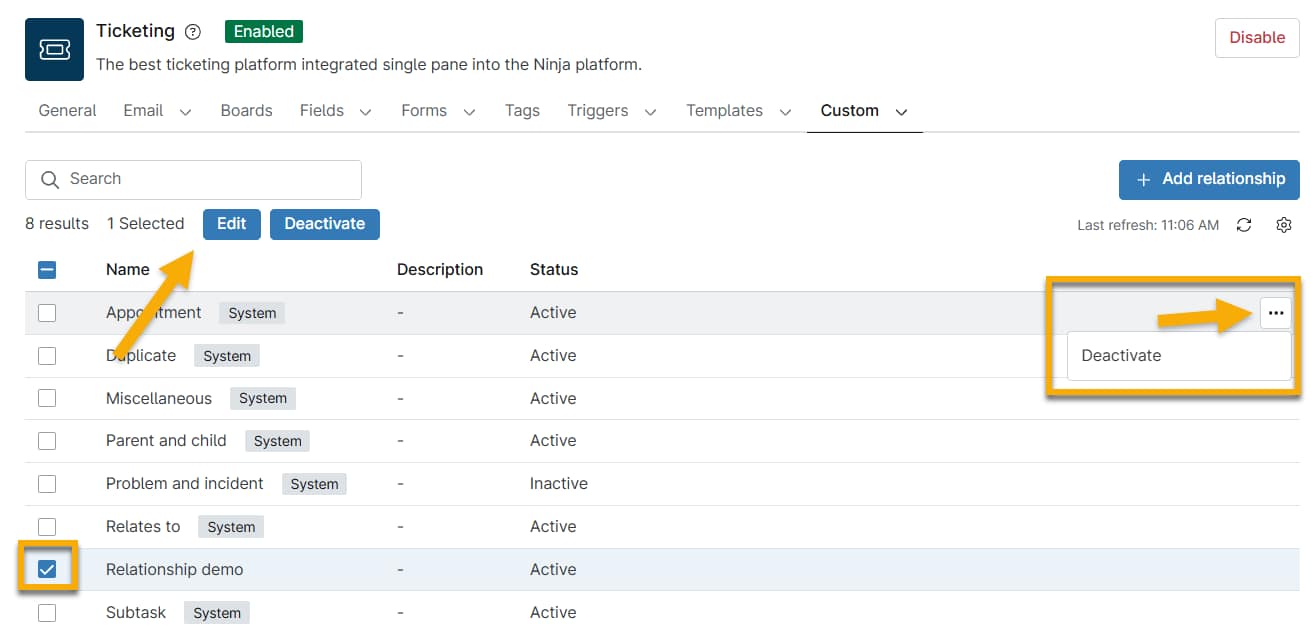Open the table settings gear
The width and height of the screenshot is (1311, 635).
1284,225
